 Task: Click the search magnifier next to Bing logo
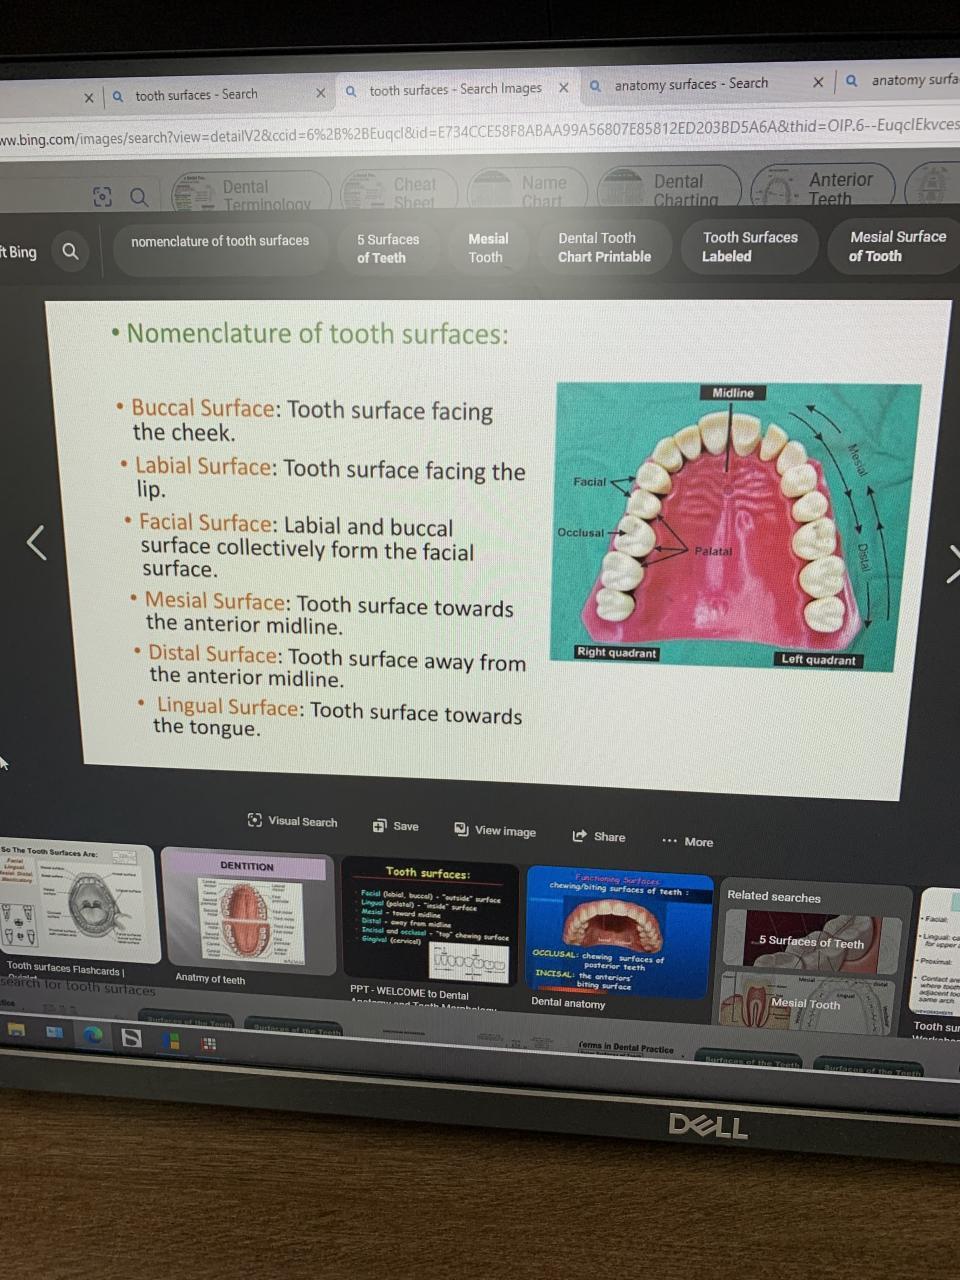tap(70, 251)
